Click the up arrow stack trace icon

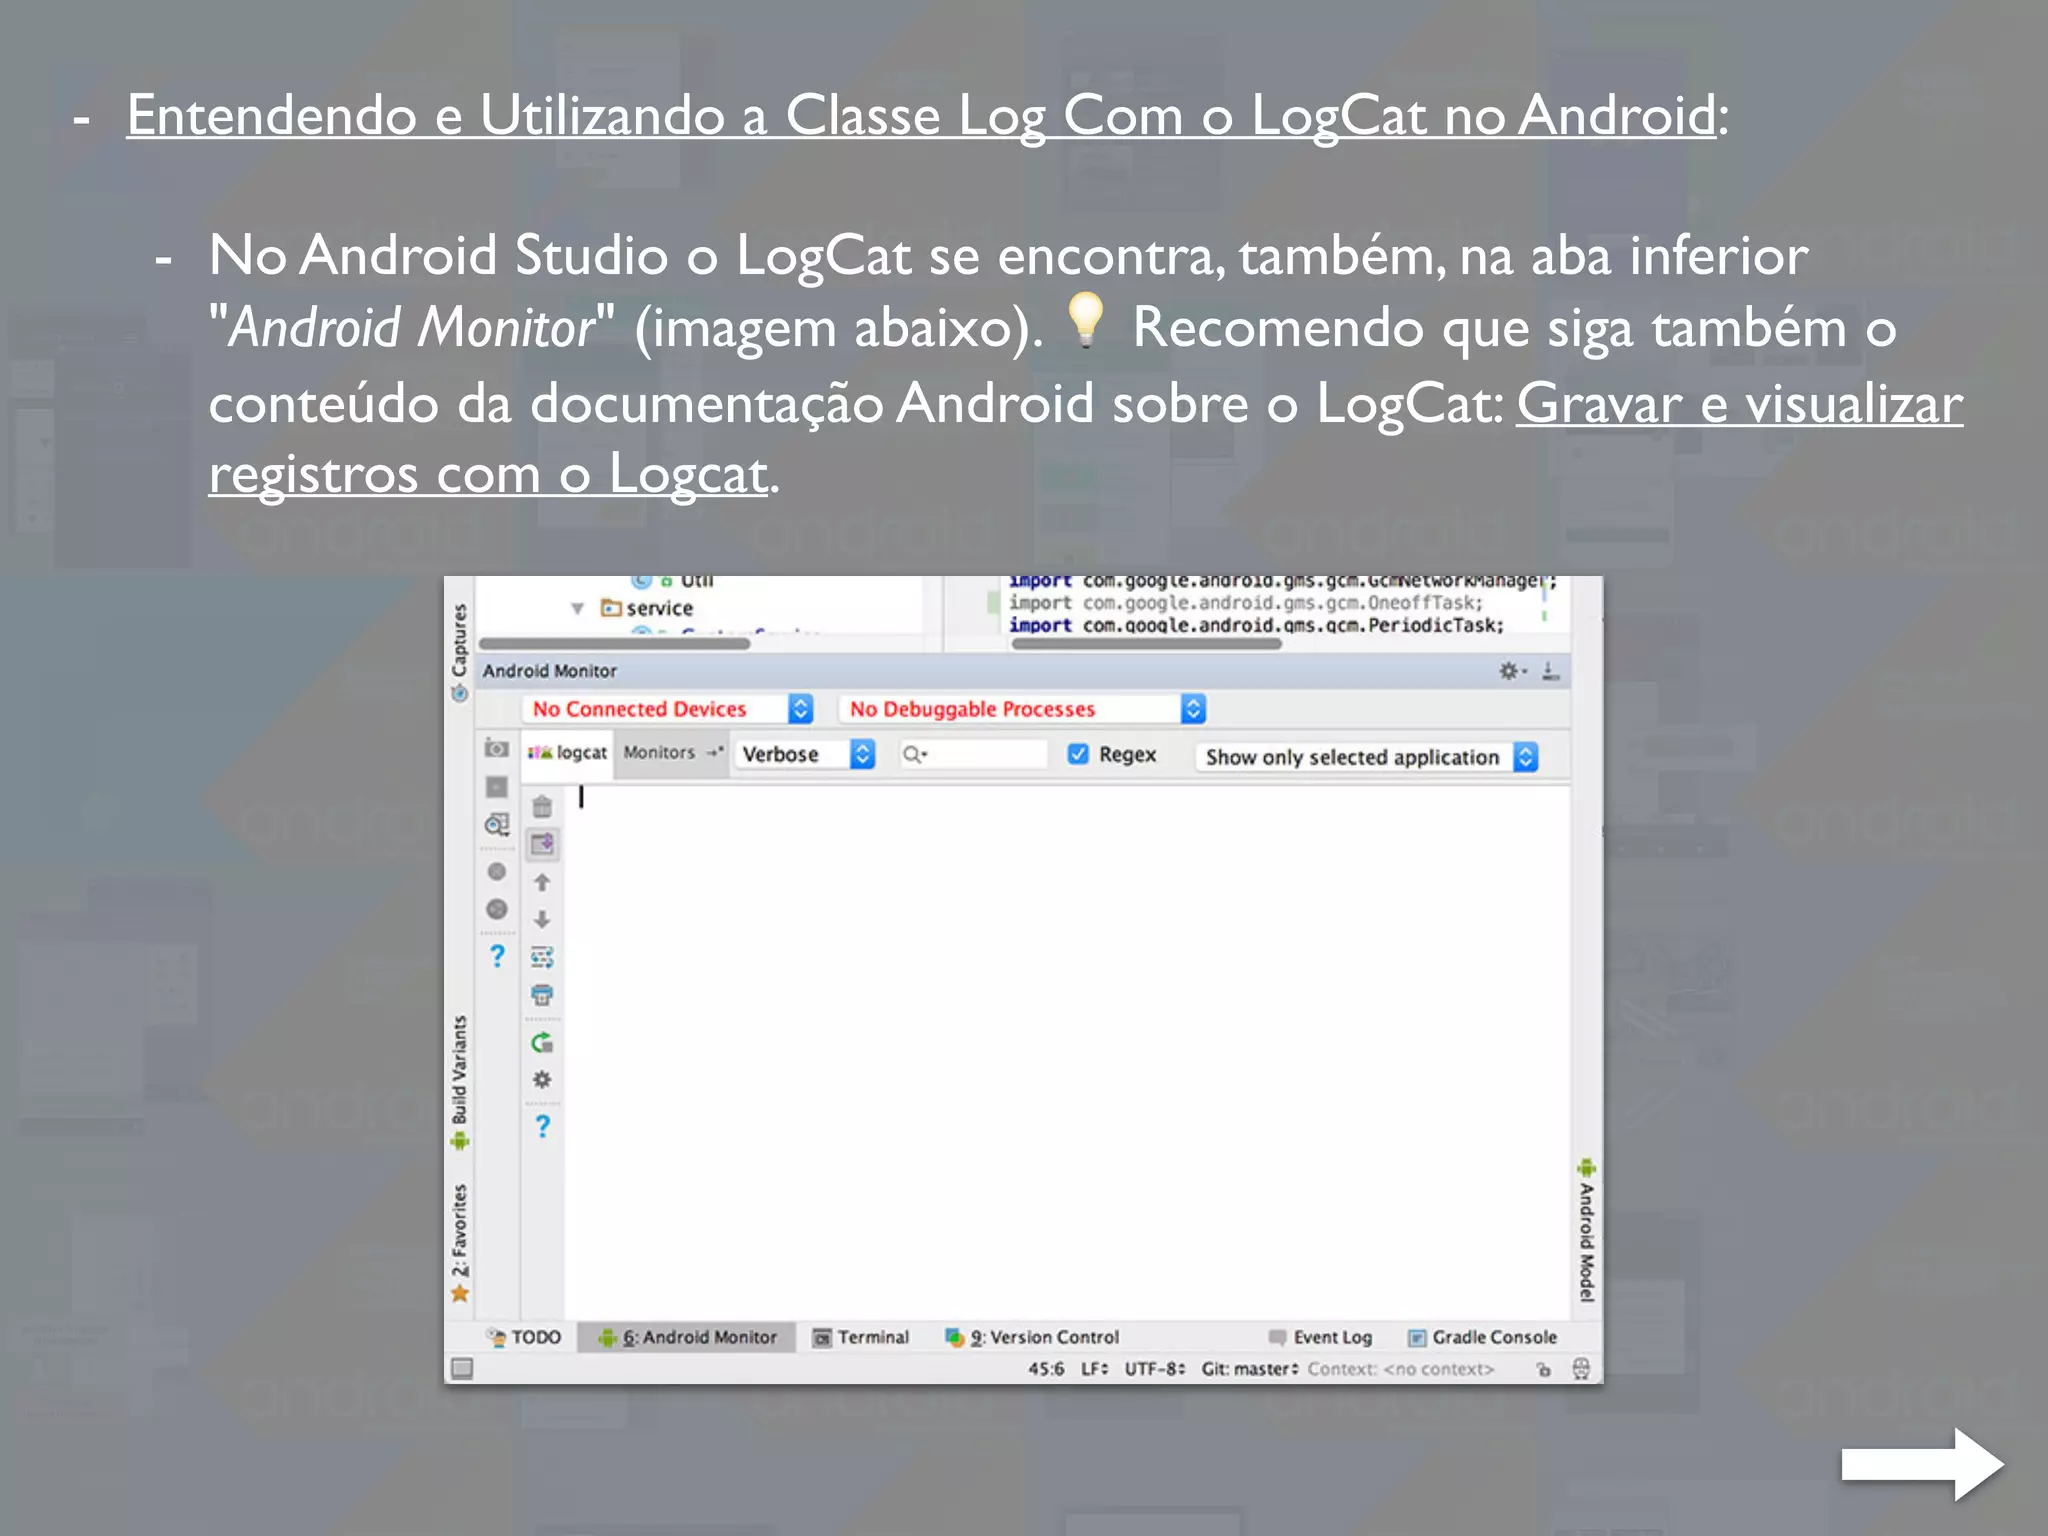click(x=542, y=882)
